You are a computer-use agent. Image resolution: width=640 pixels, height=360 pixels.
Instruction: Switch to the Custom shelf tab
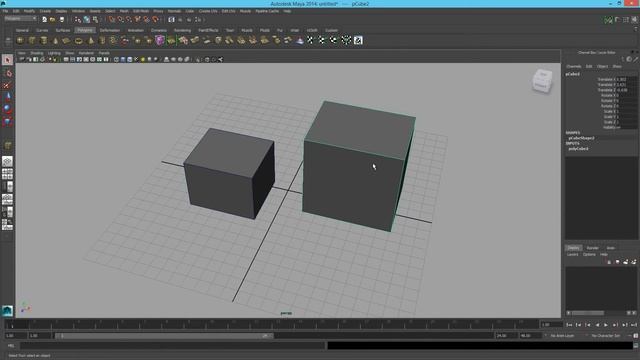click(x=331, y=30)
